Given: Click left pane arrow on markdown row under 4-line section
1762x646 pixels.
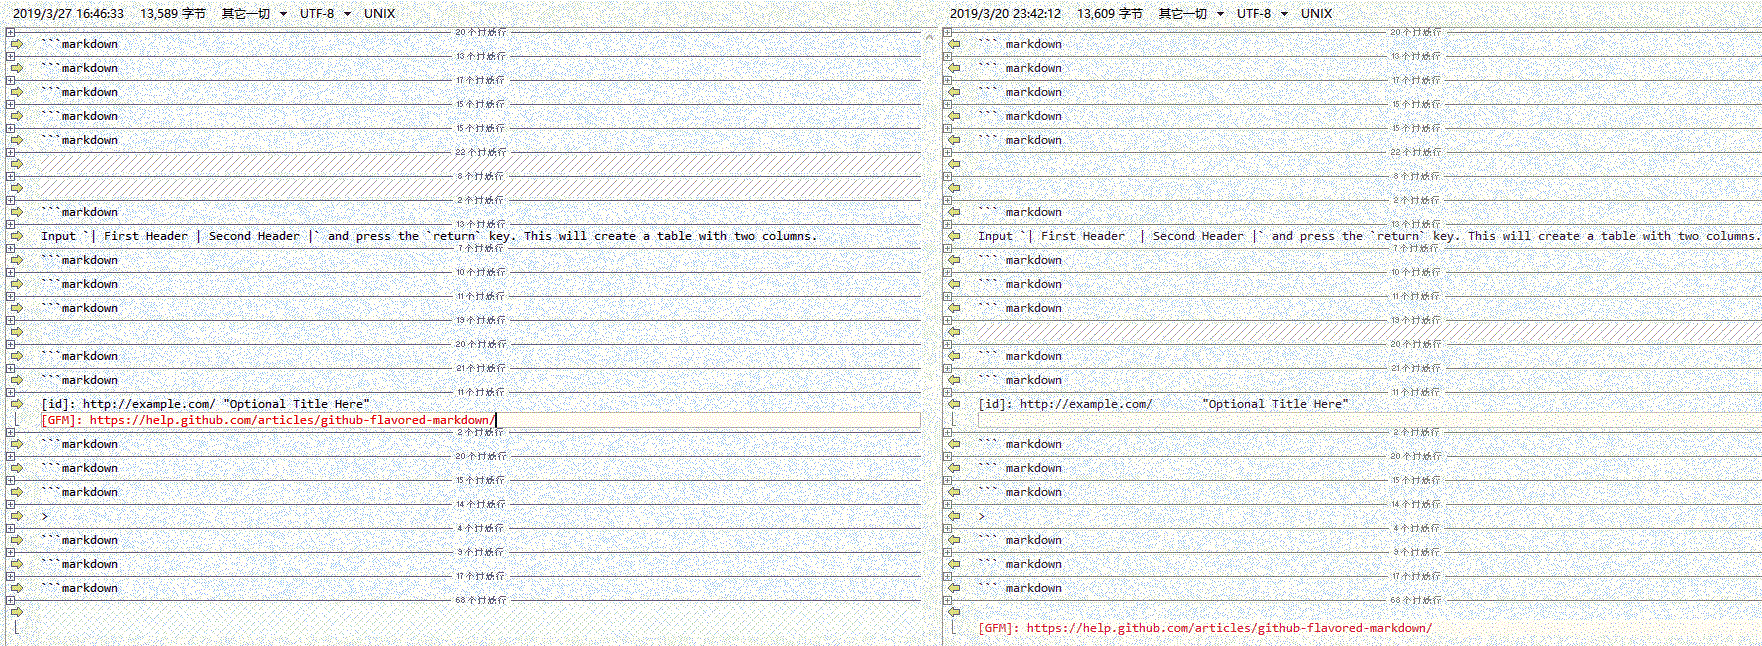Looking at the screenshot, I should tap(17, 540).
